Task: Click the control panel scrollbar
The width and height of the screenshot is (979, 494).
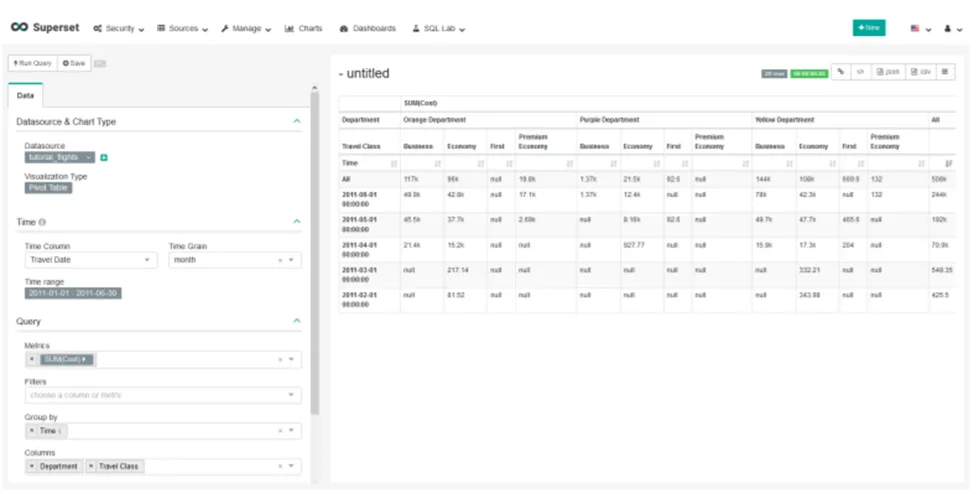Action: point(315,253)
